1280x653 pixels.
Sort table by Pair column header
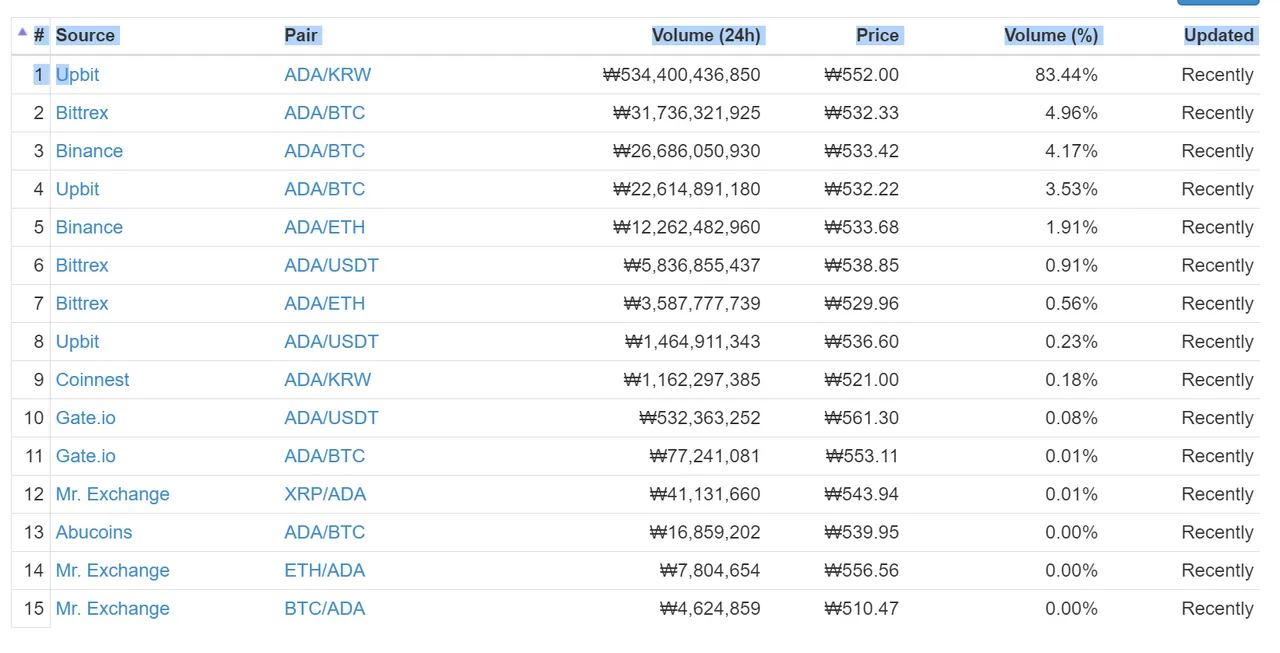[301, 35]
